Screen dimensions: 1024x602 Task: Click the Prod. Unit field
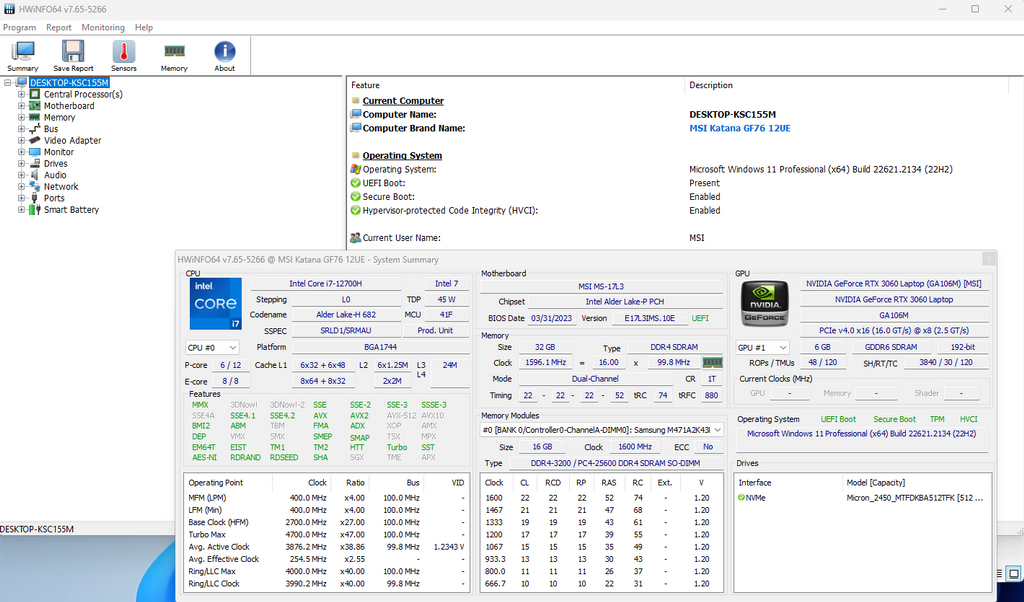tap(435, 330)
